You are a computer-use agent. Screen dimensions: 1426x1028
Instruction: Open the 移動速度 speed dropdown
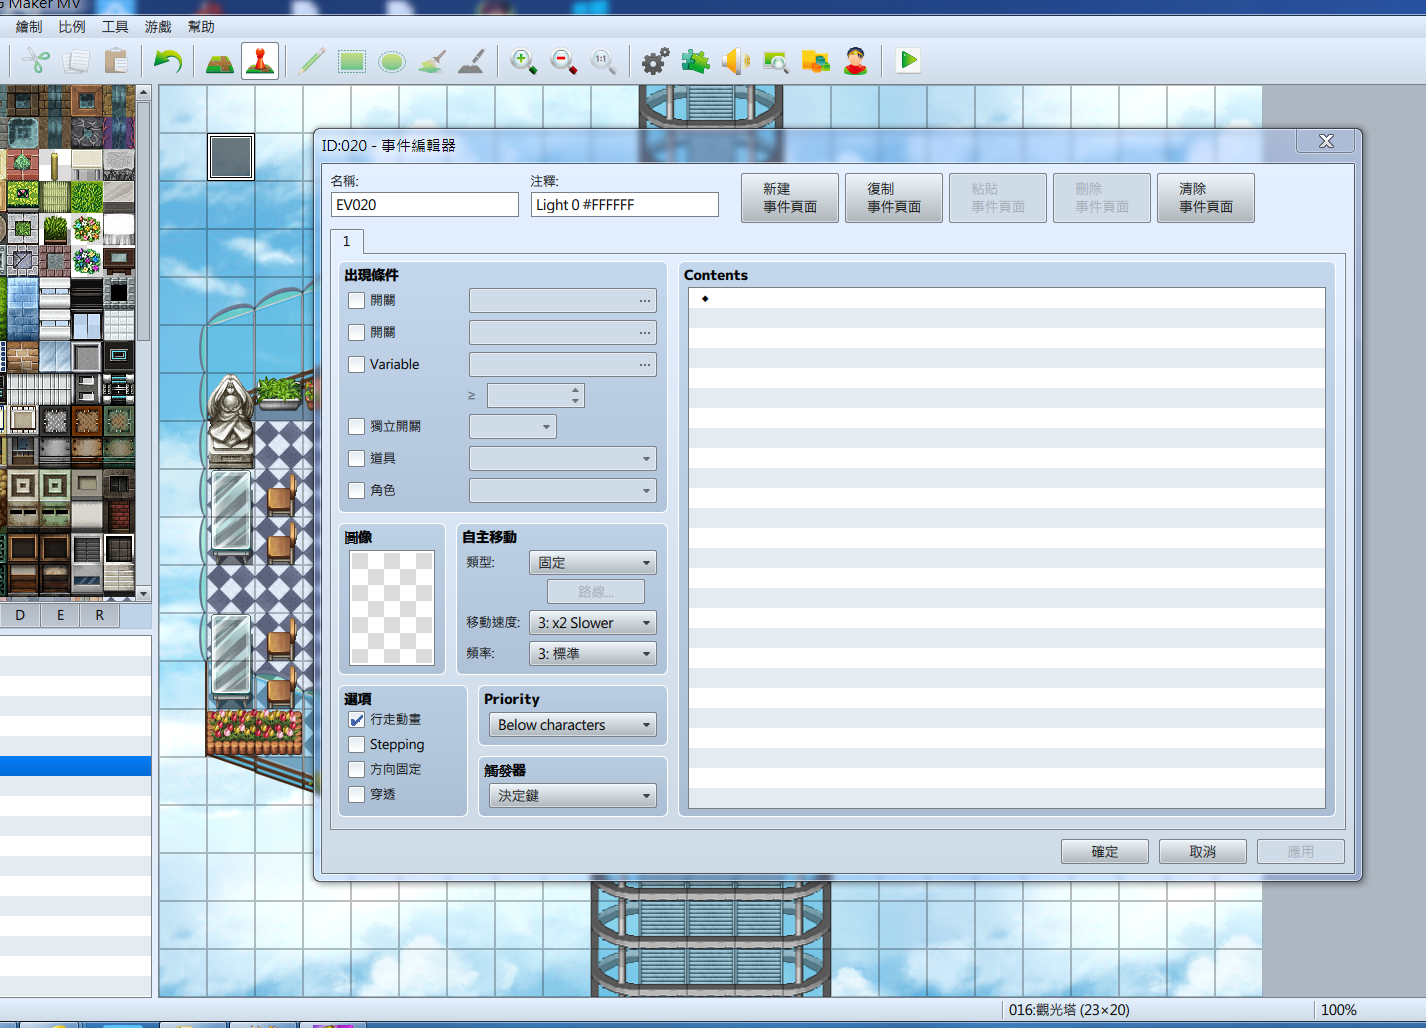(x=592, y=623)
